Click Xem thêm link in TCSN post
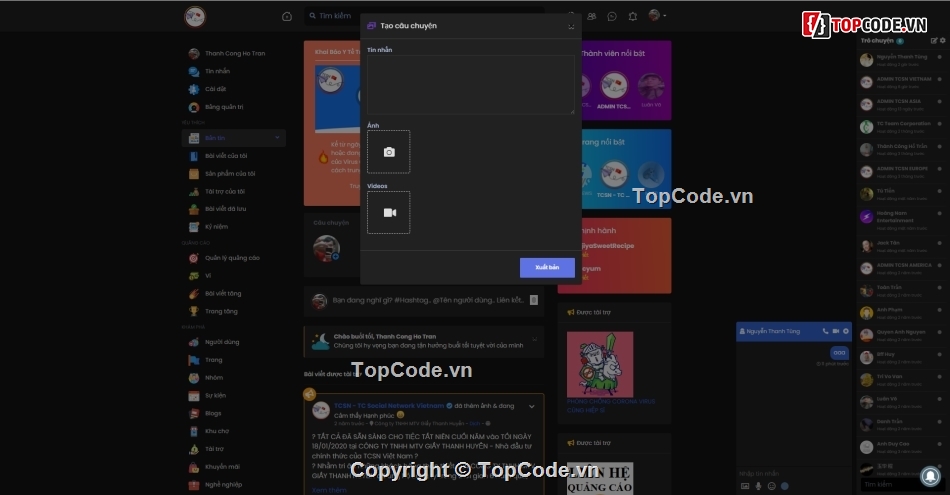Viewport: 950px width, 495px height. (329, 490)
